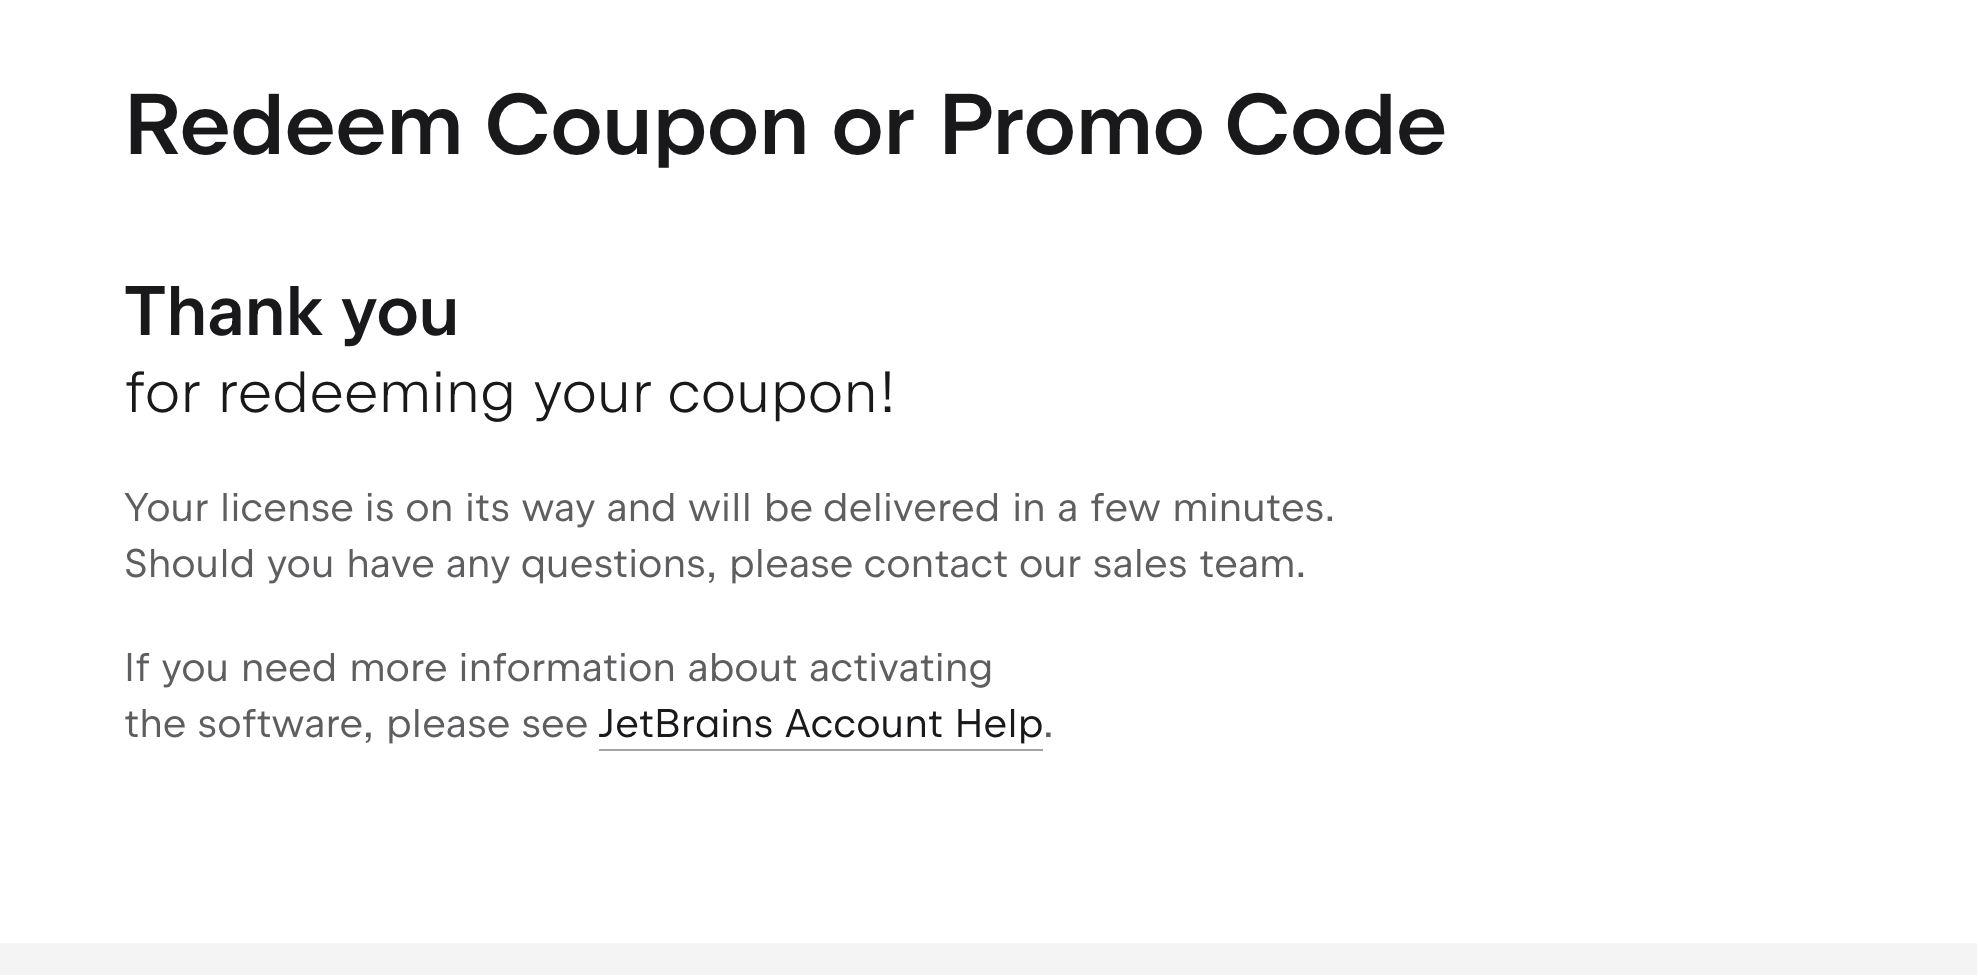Click 'Promo Code' in the page title
Image resolution: width=1978 pixels, height=976 pixels.
tap(1192, 126)
